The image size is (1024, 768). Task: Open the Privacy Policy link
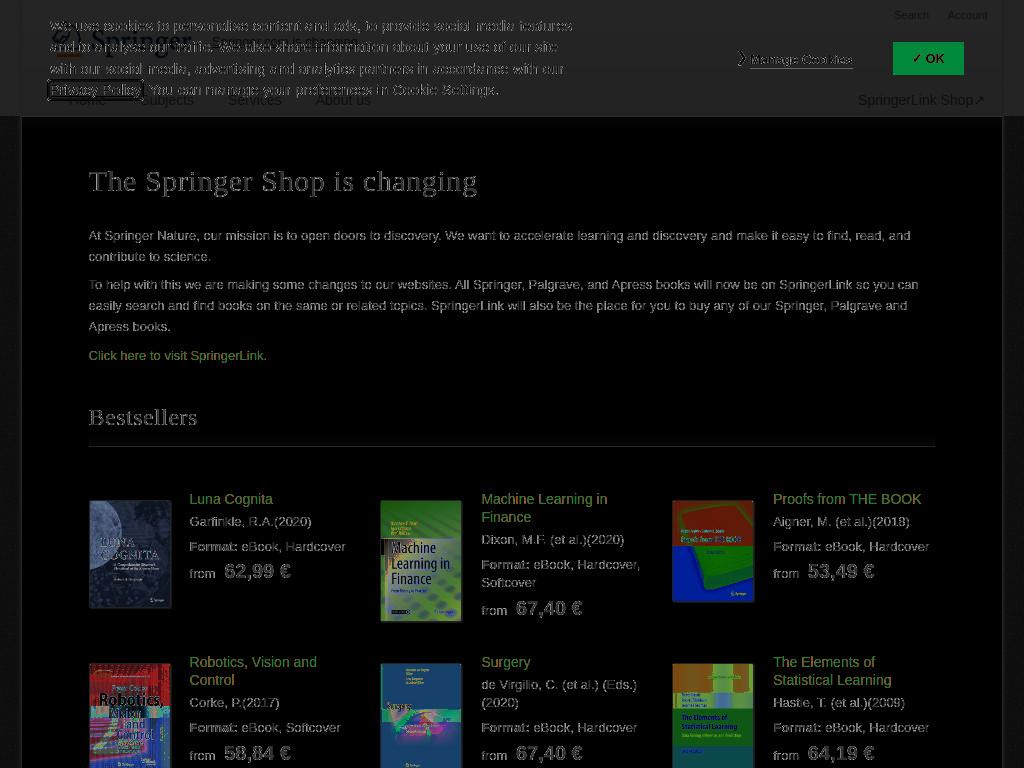[95, 89]
